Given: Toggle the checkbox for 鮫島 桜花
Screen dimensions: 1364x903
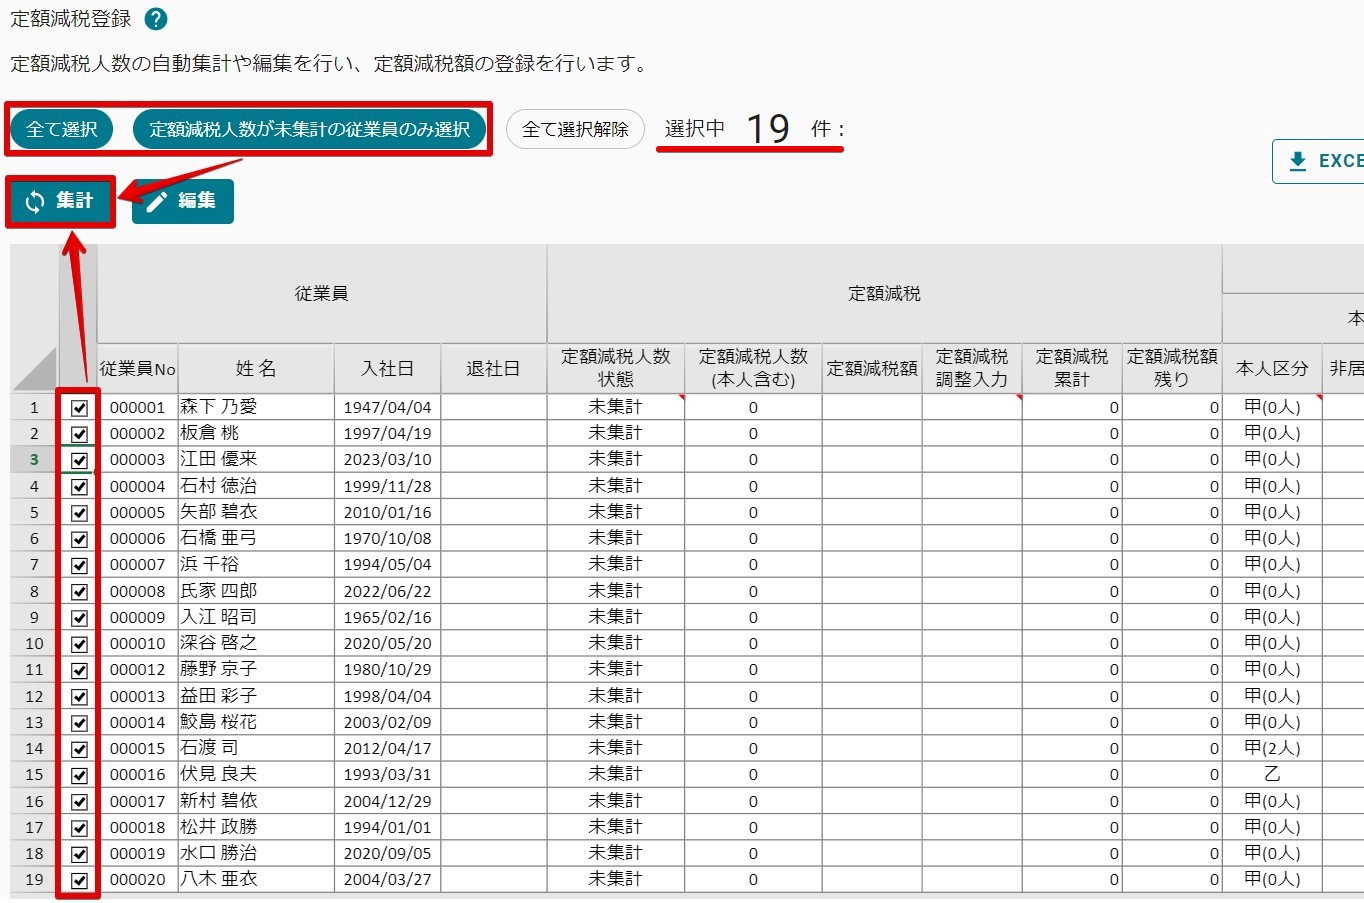Looking at the screenshot, I should coord(79,723).
